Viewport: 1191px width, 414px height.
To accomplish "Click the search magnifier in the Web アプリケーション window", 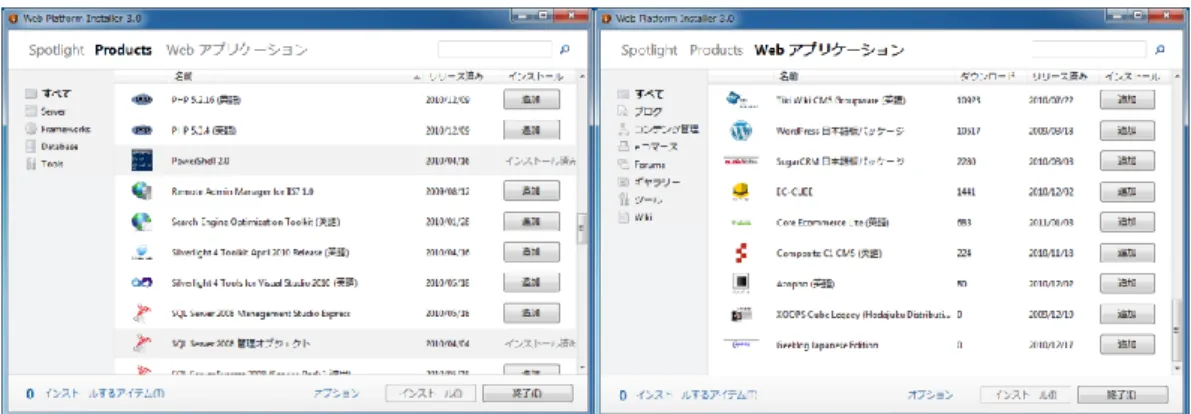I will click(x=1159, y=49).
